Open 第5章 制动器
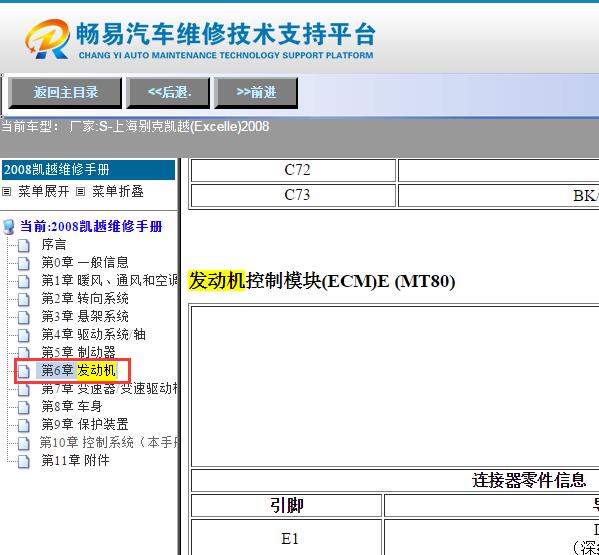Image resolution: width=599 pixels, height=555 pixels. click(78, 352)
